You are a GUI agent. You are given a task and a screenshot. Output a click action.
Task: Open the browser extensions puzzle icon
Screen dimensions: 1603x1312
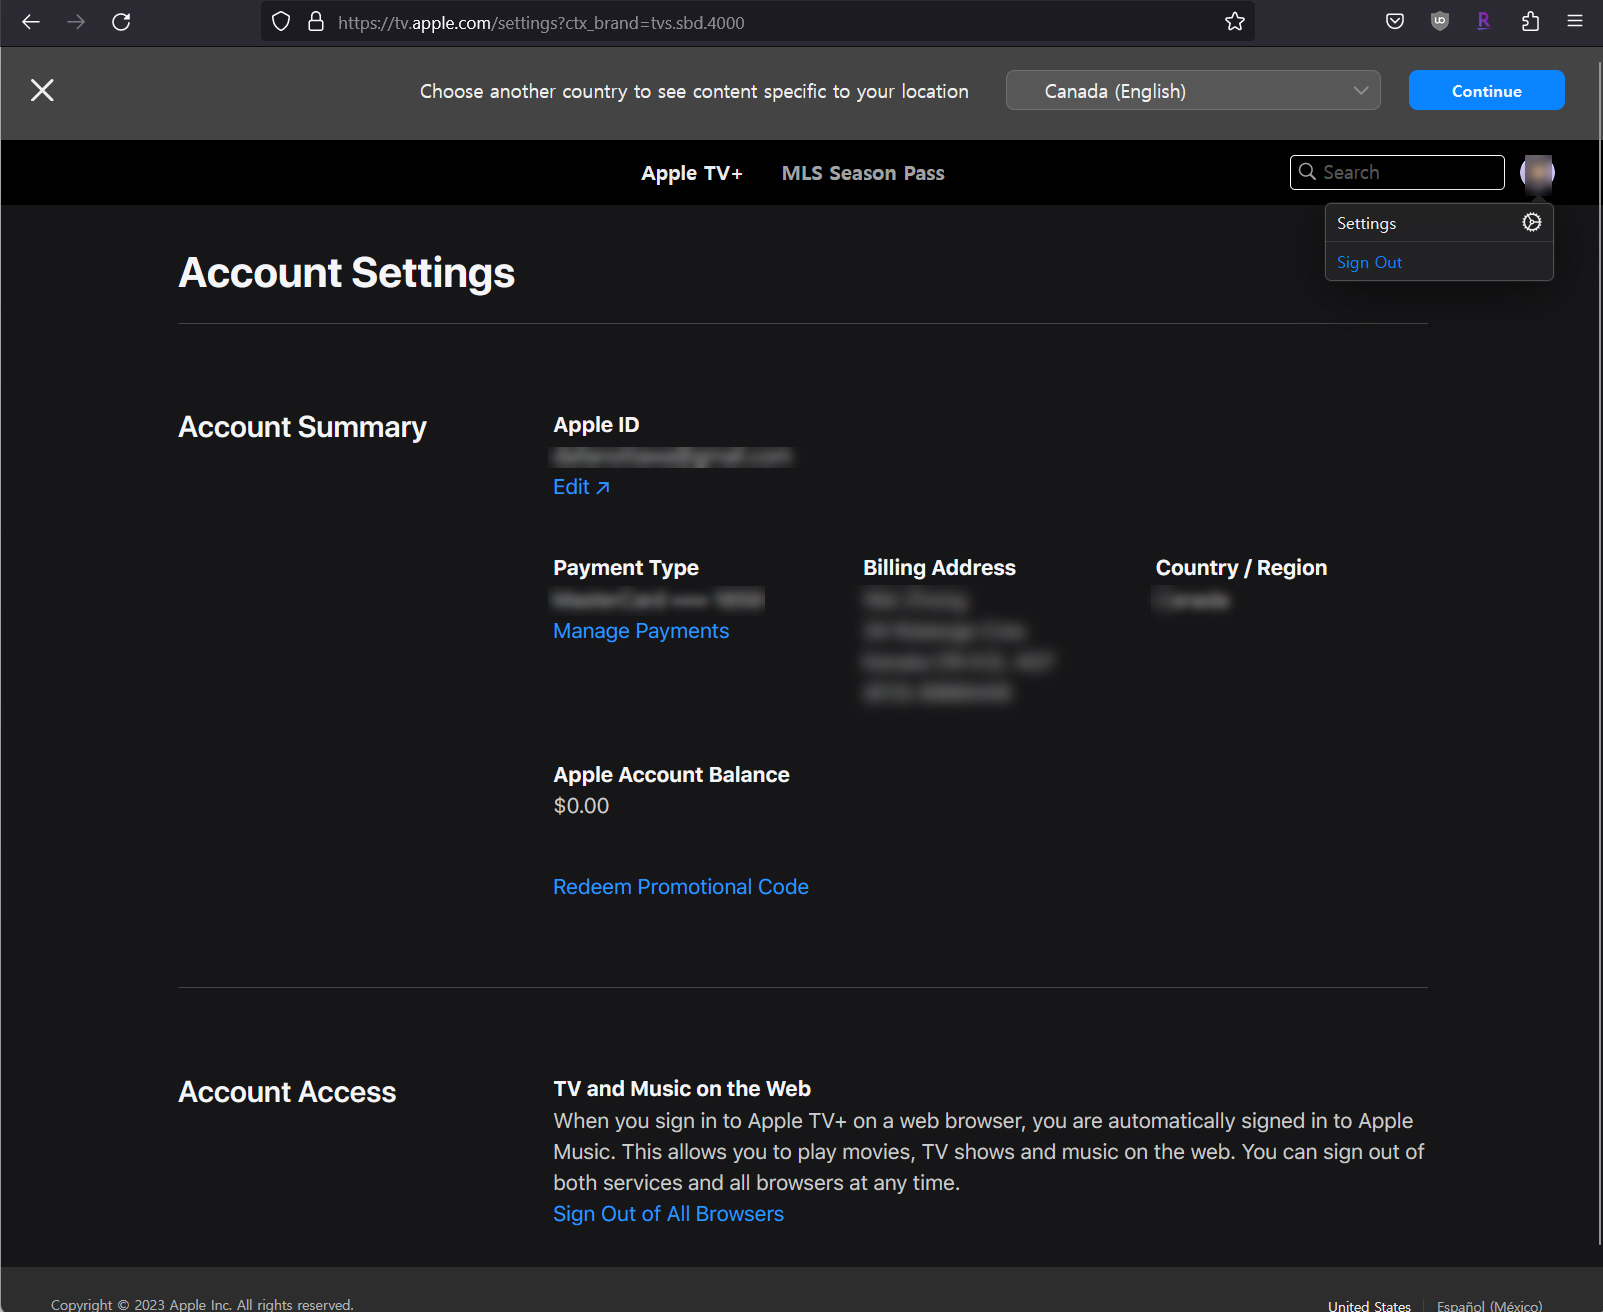[x=1529, y=22]
